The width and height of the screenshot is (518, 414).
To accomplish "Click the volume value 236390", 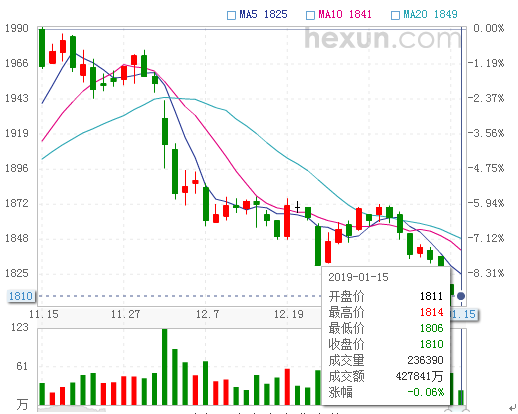I will [425, 360].
